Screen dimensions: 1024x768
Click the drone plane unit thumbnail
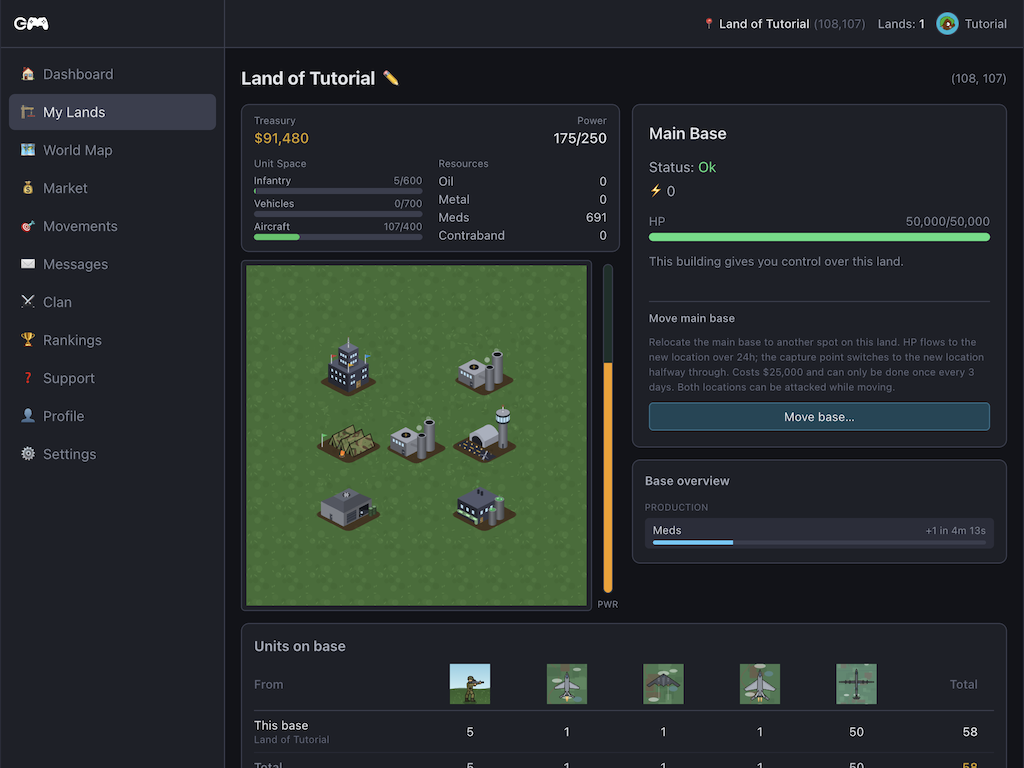click(856, 684)
